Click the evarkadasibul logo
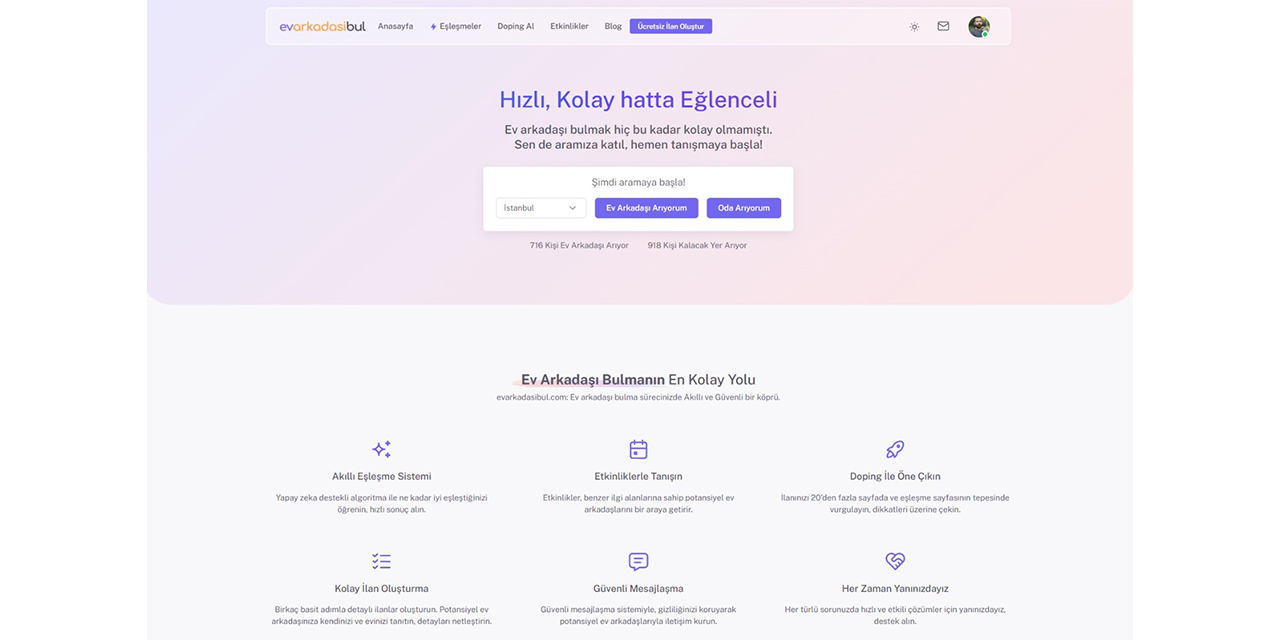The width and height of the screenshot is (1280, 640). 322,26
